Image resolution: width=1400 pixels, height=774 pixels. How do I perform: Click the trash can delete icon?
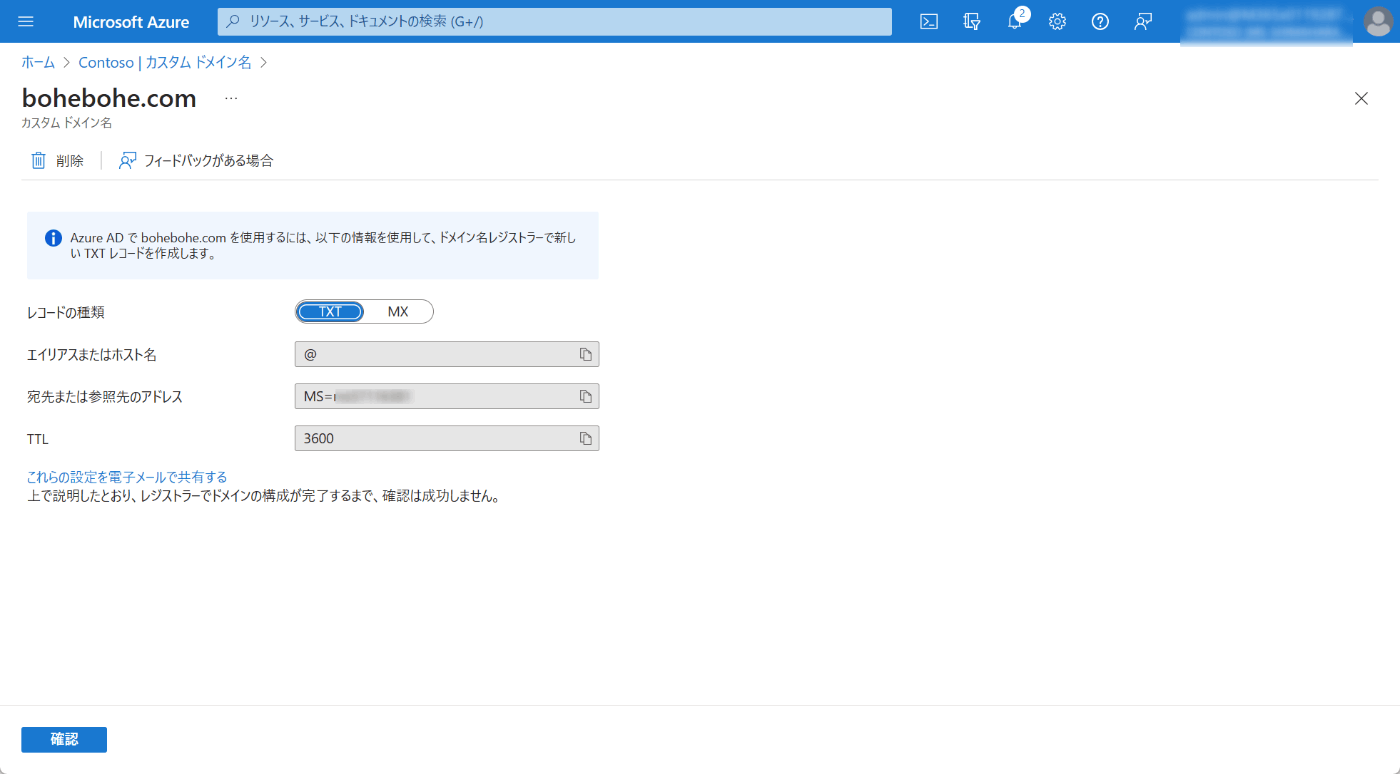click(x=38, y=160)
